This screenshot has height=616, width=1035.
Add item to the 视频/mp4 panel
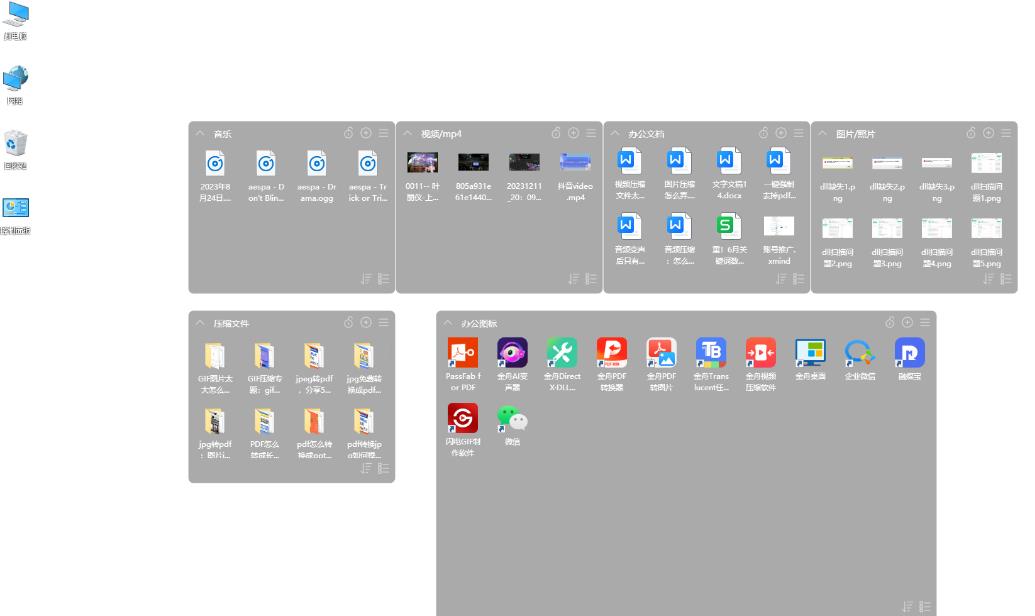pyautogui.click(x=574, y=133)
